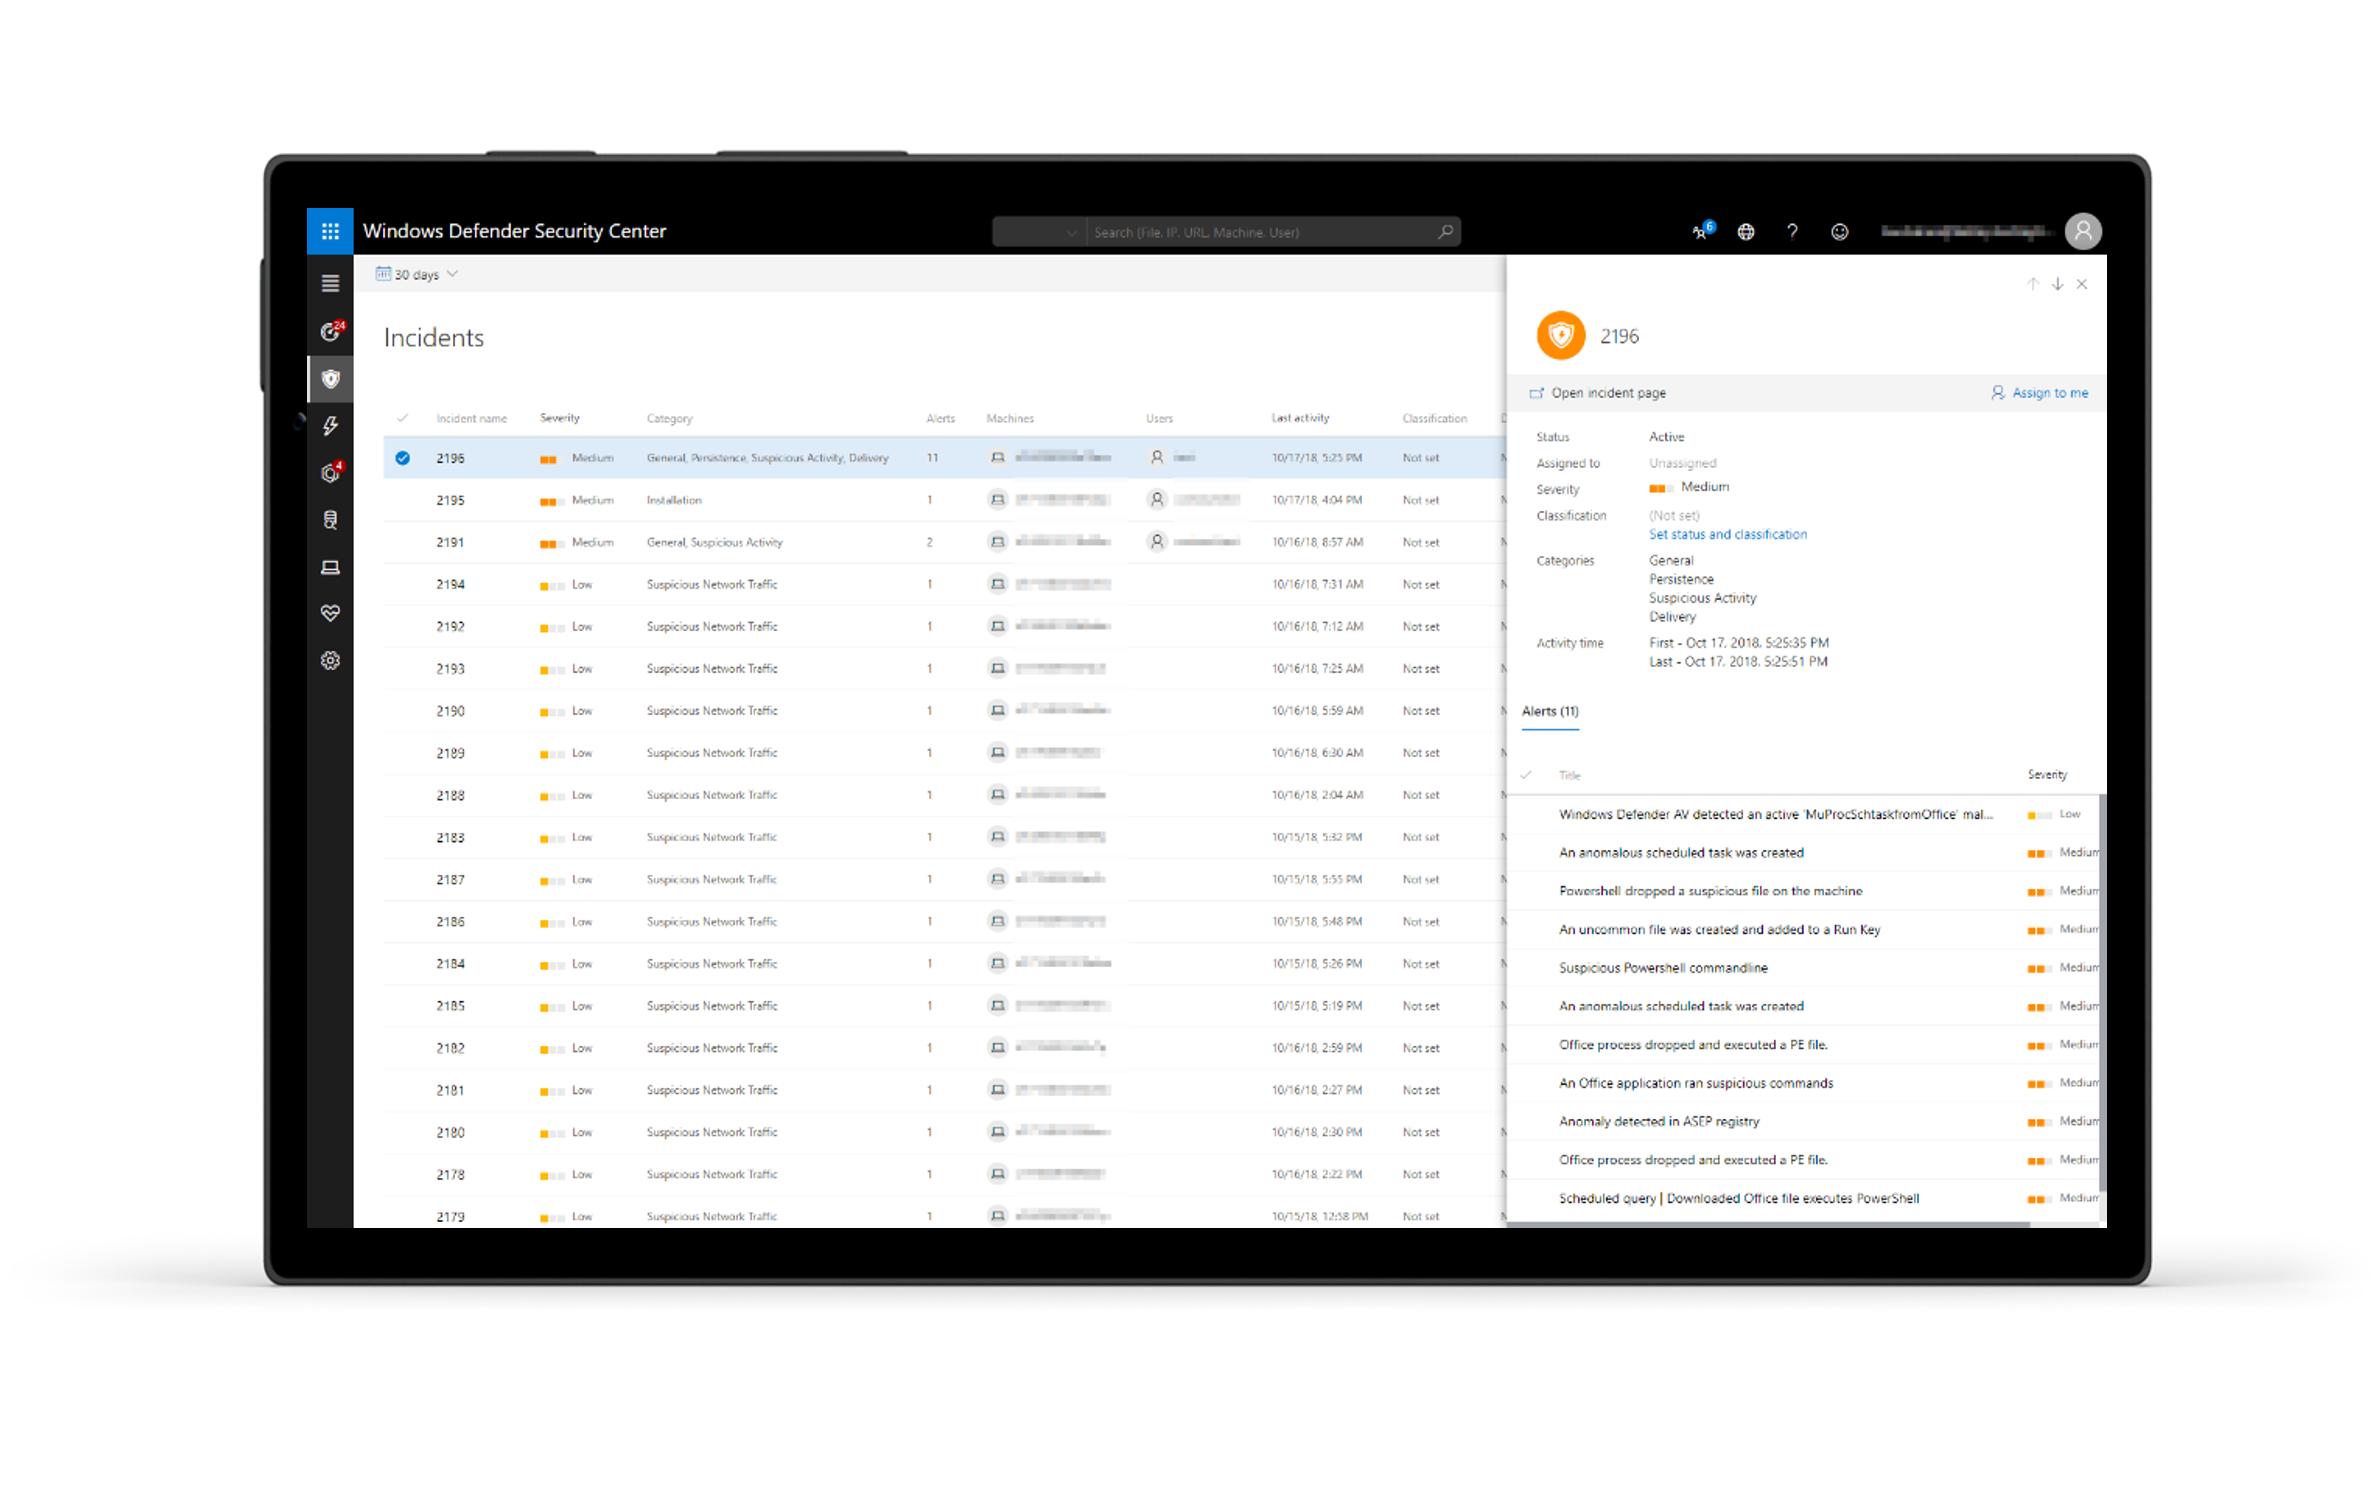Open the heart health sidebar icon
Screen dimensions: 2379x1485
pyautogui.click(x=330, y=613)
